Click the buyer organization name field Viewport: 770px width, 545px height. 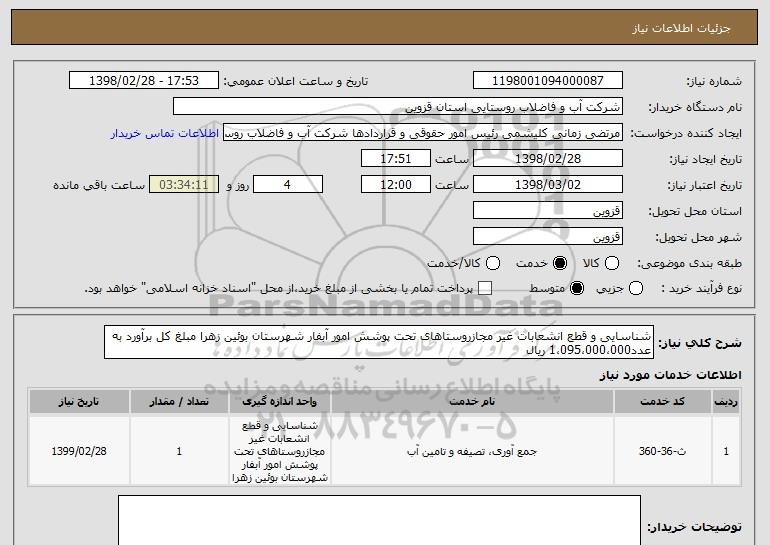click(398, 107)
